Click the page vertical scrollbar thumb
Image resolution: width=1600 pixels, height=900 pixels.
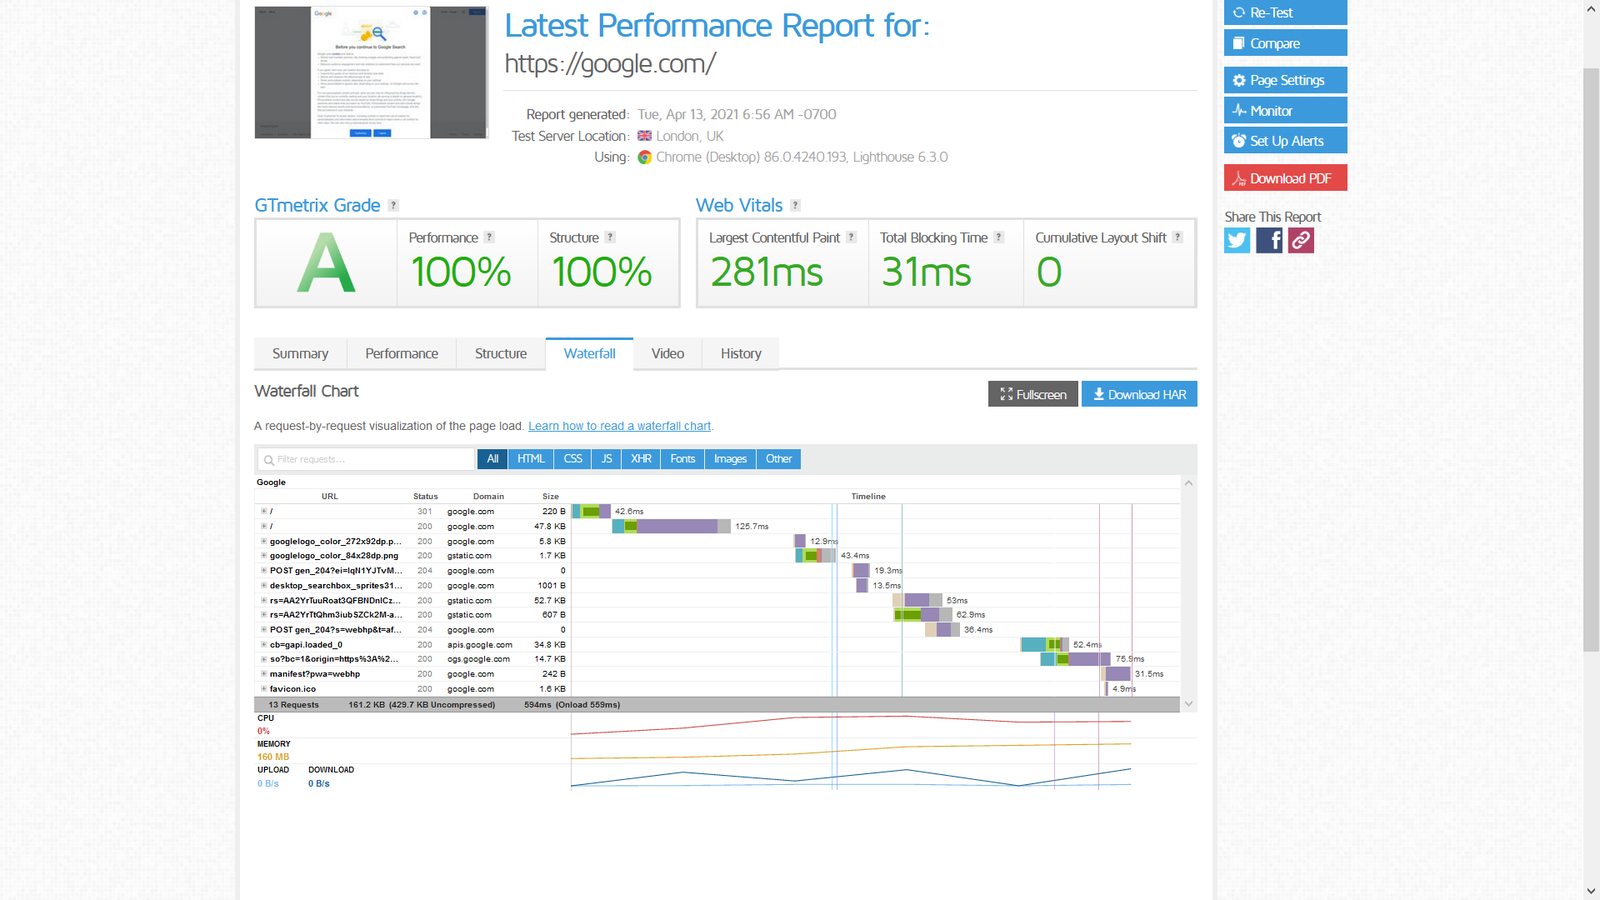pos(1591,360)
